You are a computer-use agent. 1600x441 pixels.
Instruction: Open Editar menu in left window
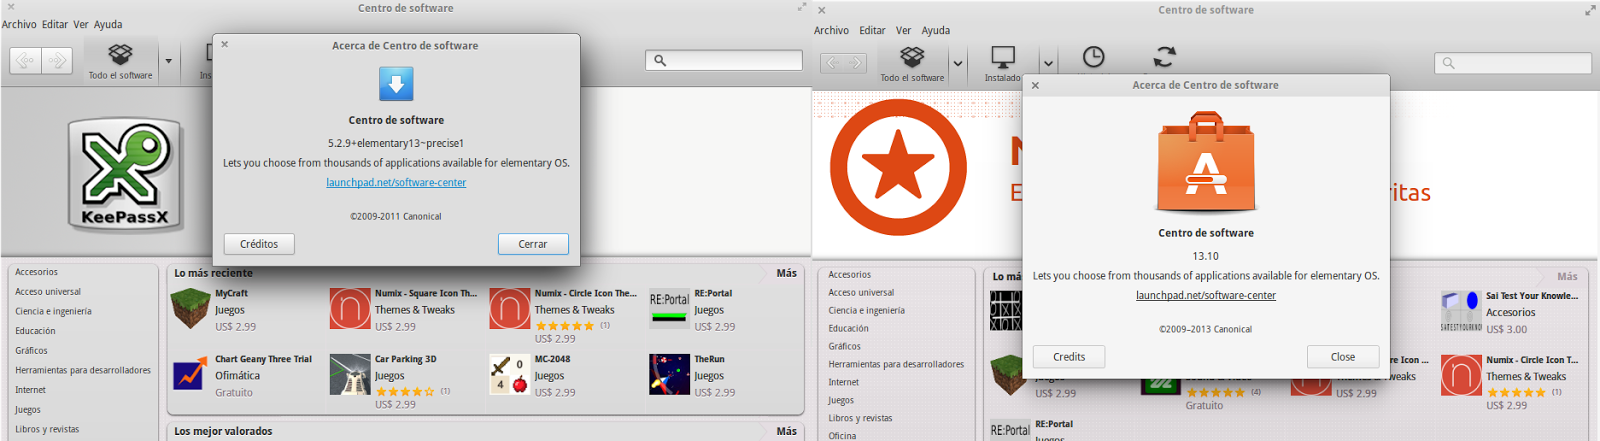(x=55, y=24)
